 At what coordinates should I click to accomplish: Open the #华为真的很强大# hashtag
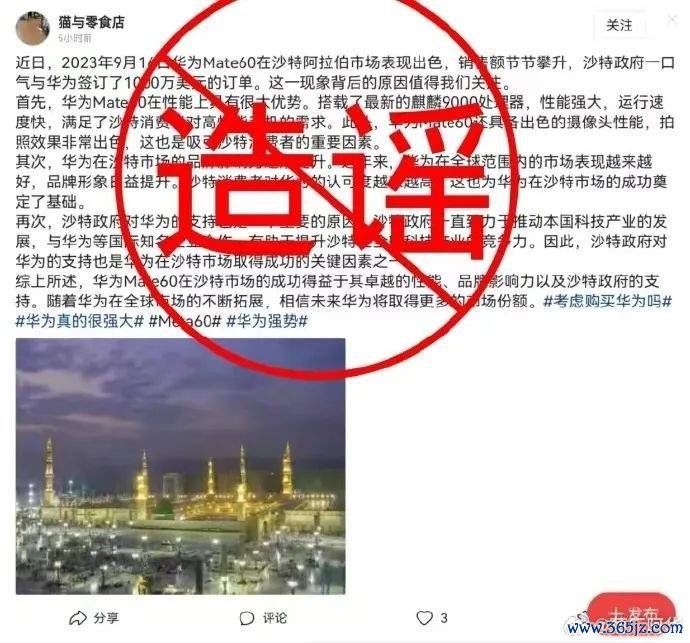(80, 321)
